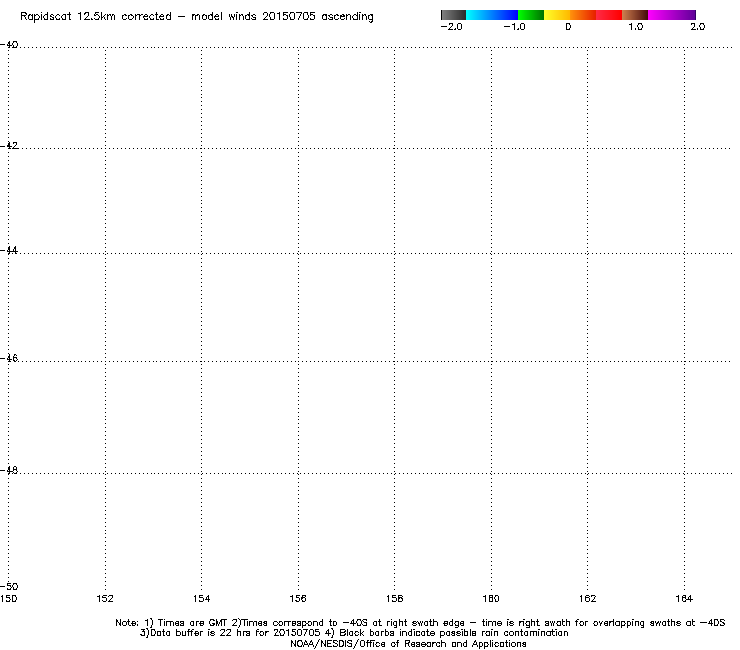The width and height of the screenshot is (740, 650).
Task: Click the yellow segment of the color bar
Action: pyautogui.click(x=557, y=15)
